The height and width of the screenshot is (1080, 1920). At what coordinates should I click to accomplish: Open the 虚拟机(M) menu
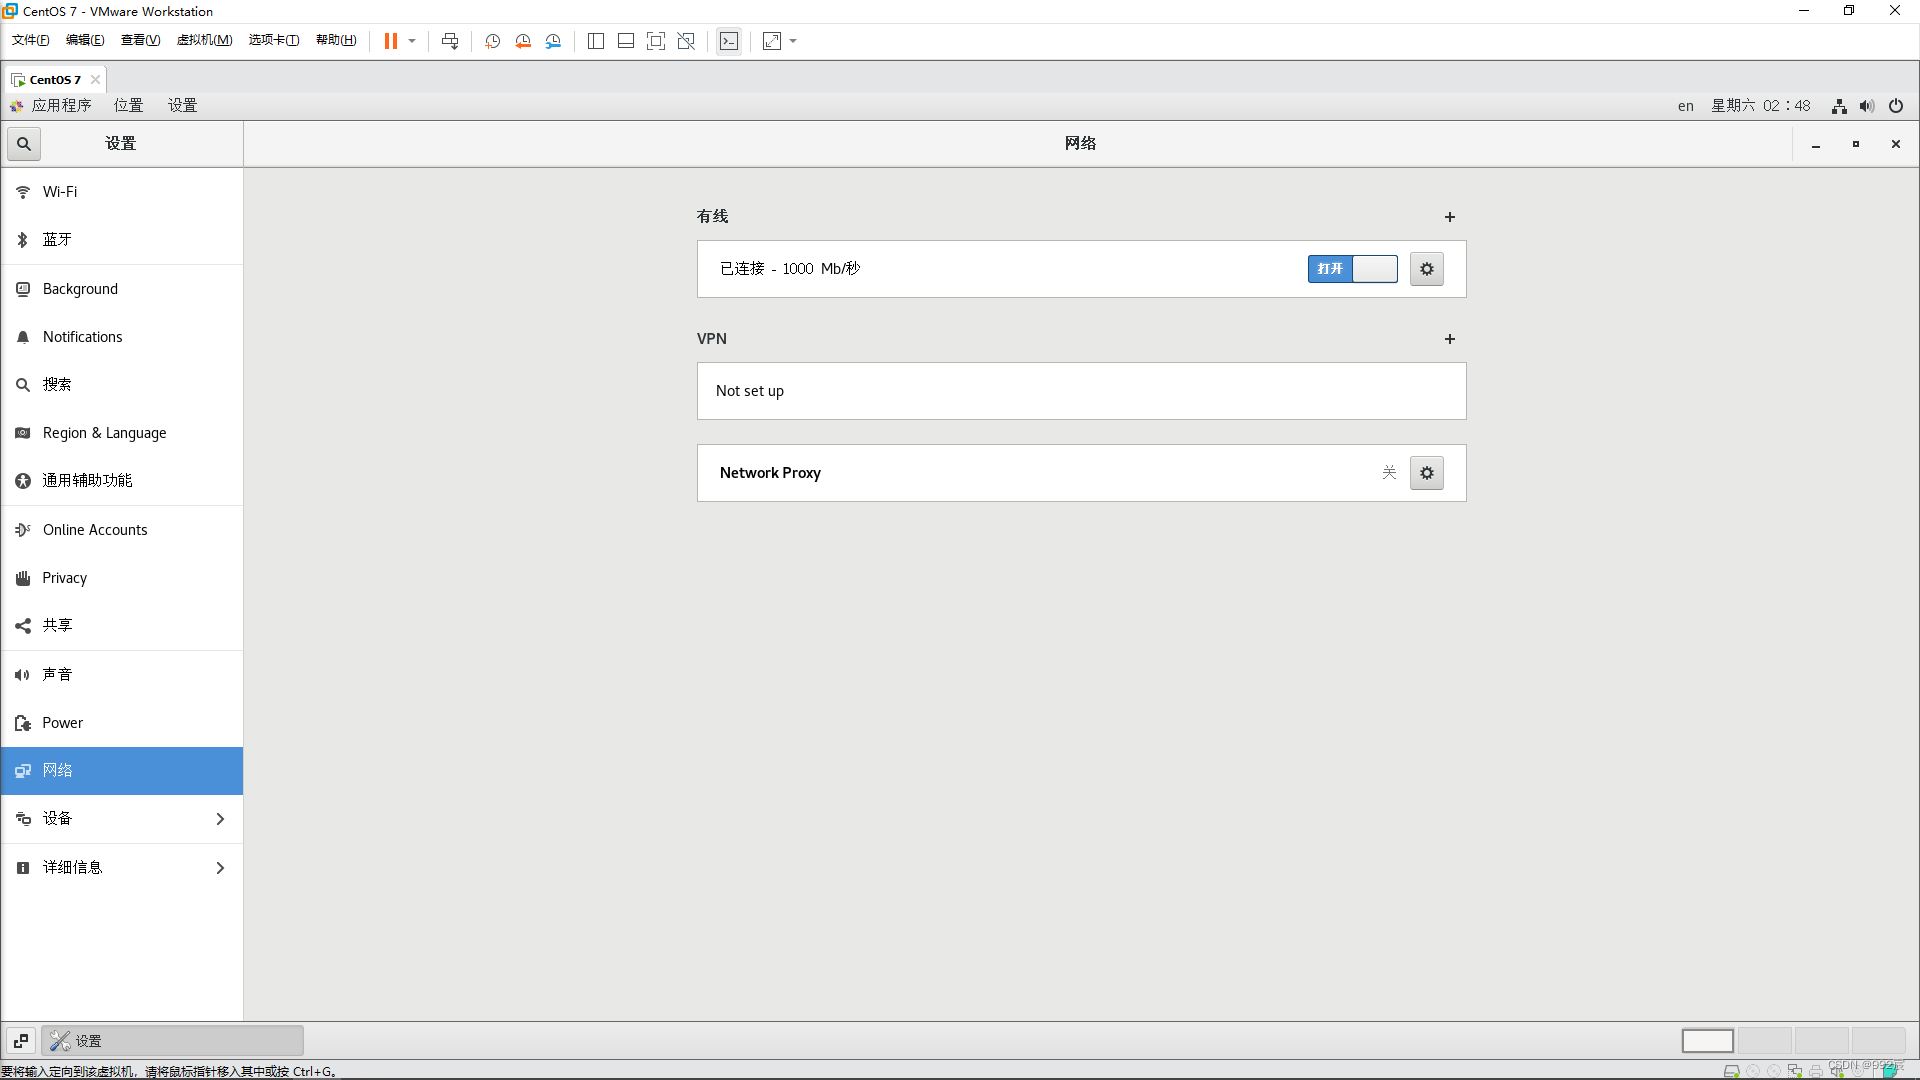click(x=204, y=40)
